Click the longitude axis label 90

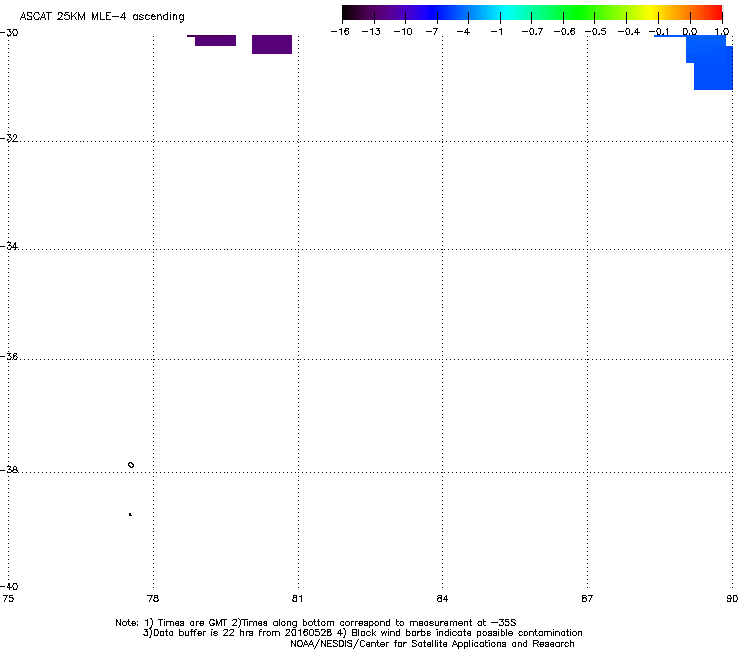tap(732, 599)
